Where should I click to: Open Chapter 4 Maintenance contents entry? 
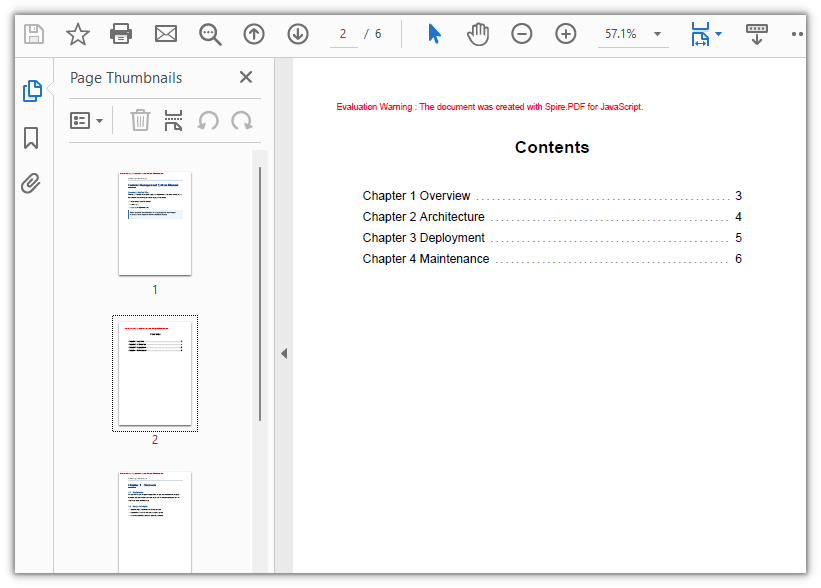pyautogui.click(x=552, y=259)
